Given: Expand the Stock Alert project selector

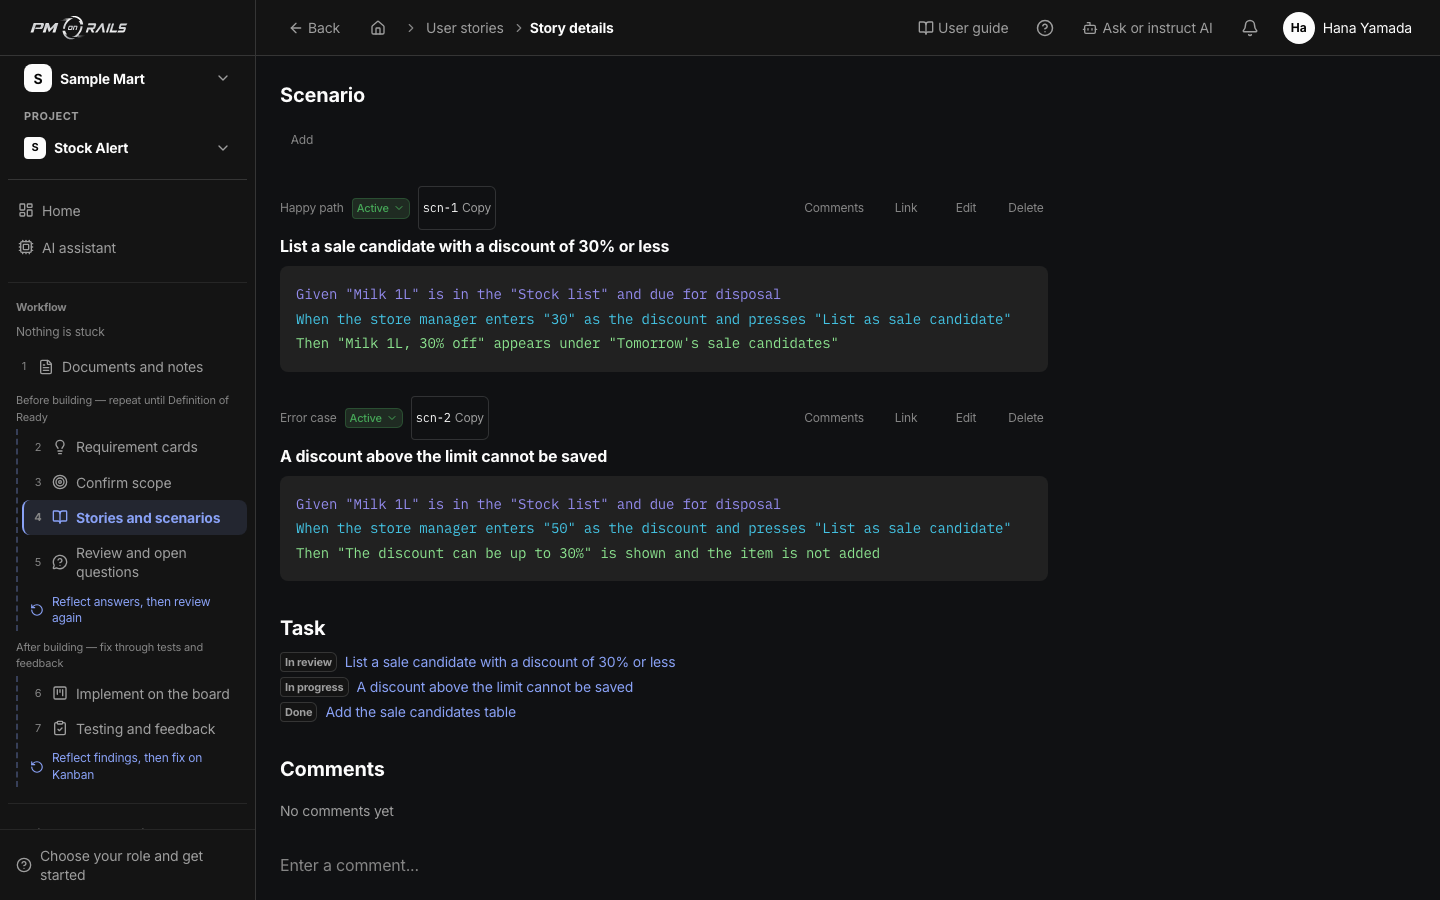Looking at the screenshot, I should 127,148.
